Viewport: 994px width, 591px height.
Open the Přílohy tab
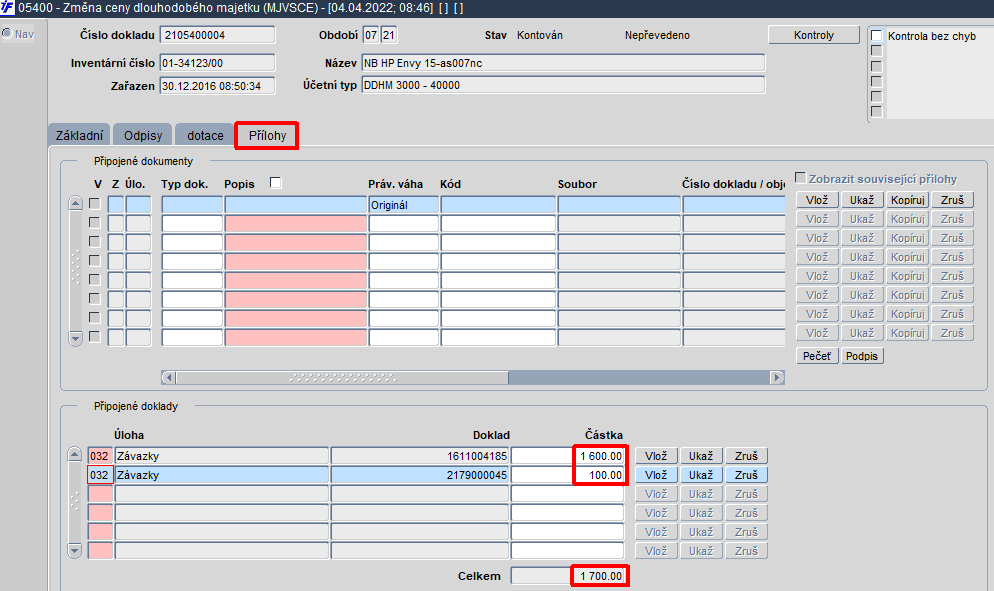click(267, 136)
